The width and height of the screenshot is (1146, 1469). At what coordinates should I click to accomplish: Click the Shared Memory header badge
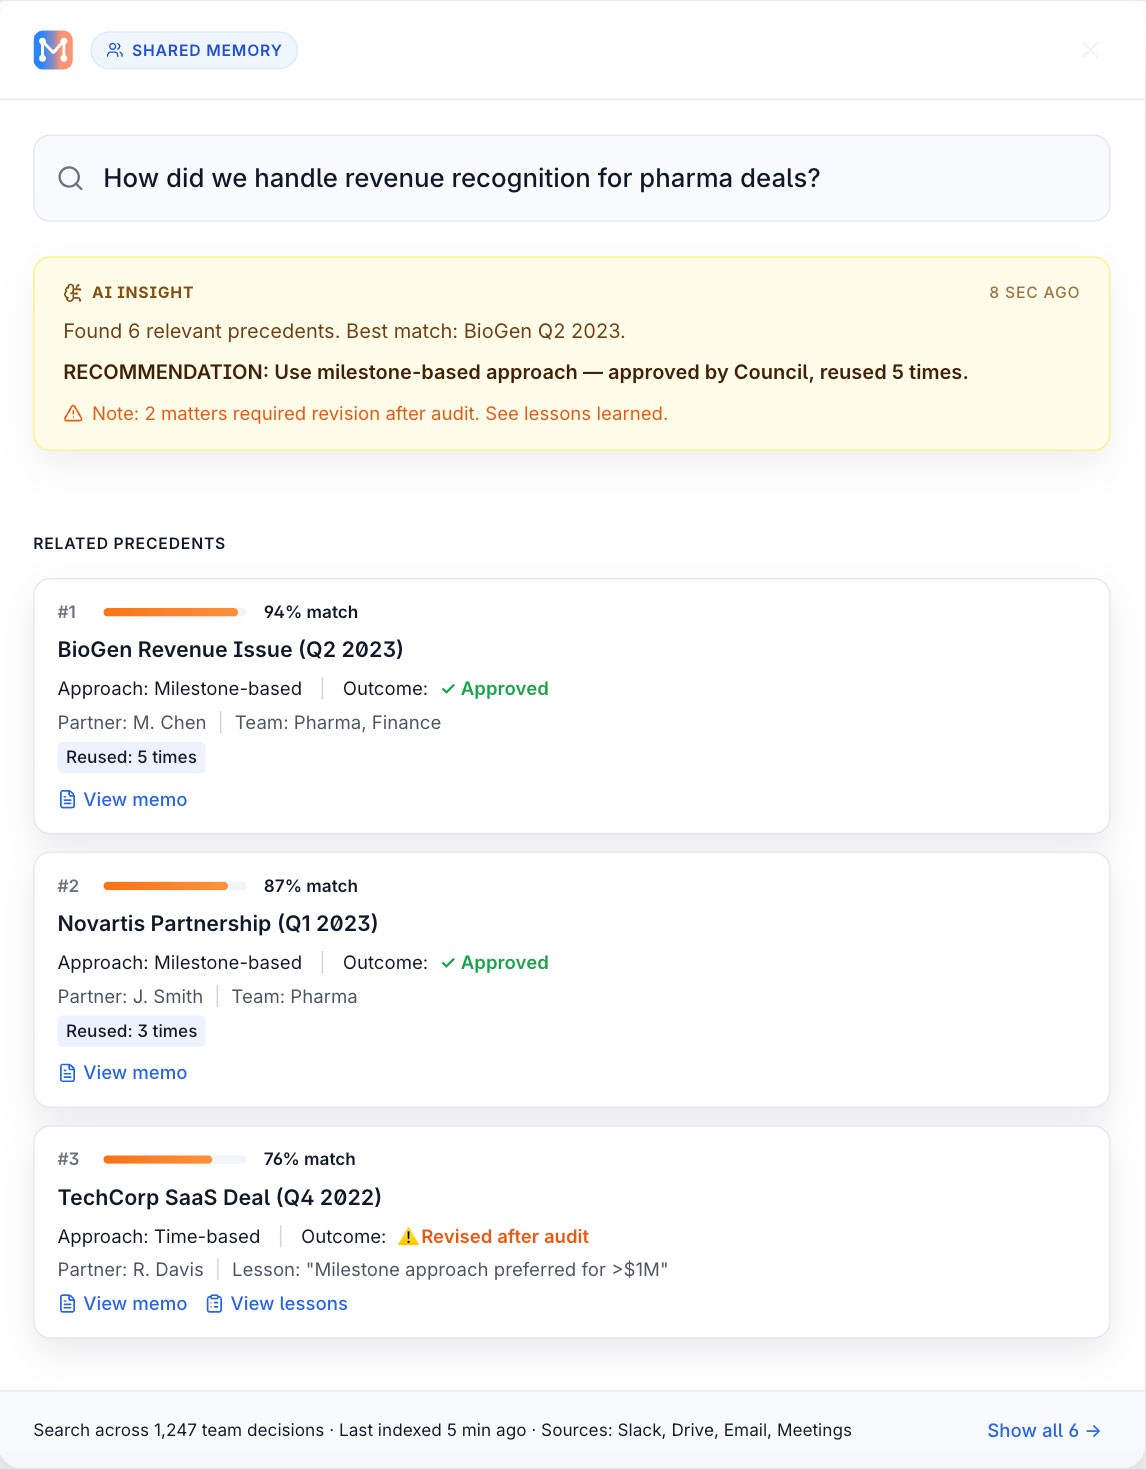coord(194,49)
